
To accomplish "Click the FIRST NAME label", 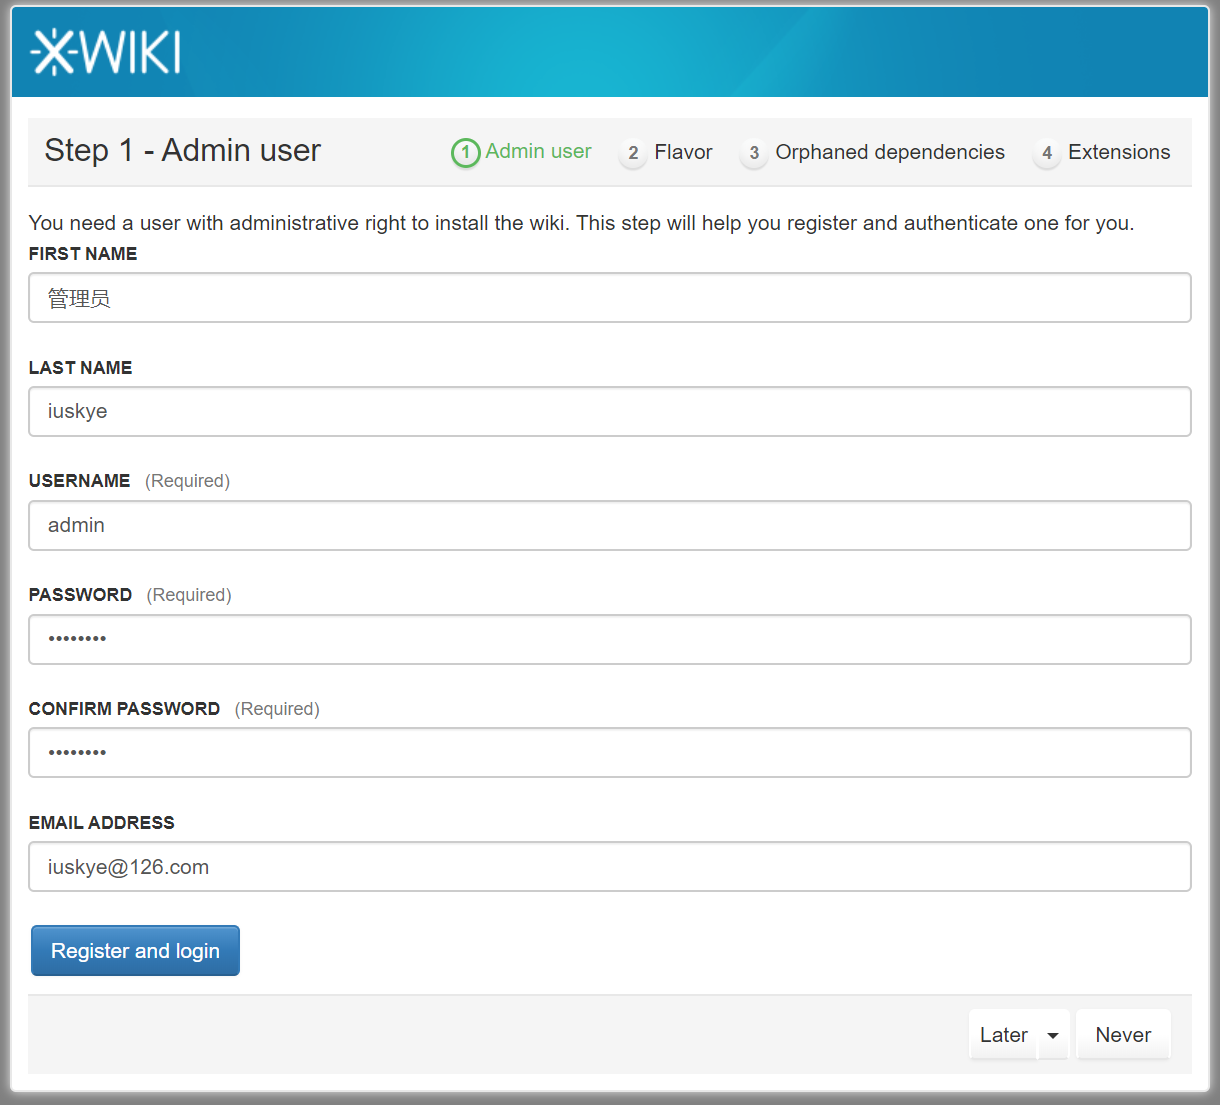I will point(83,254).
